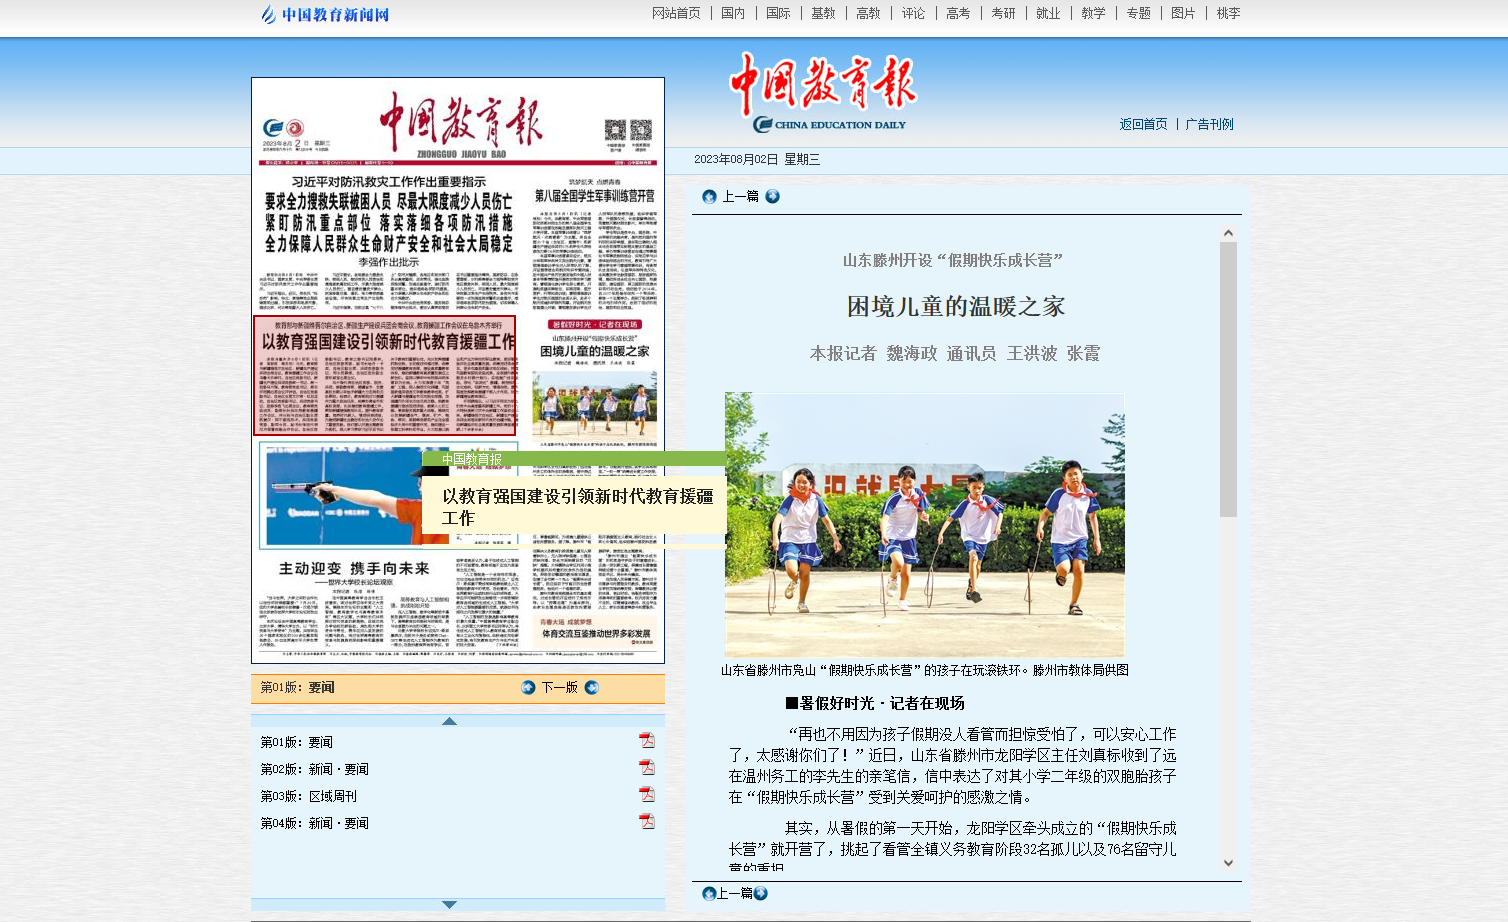Open 考研 in top navigation
Image resolution: width=1508 pixels, height=922 pixels.
(x=1003, y=13)
